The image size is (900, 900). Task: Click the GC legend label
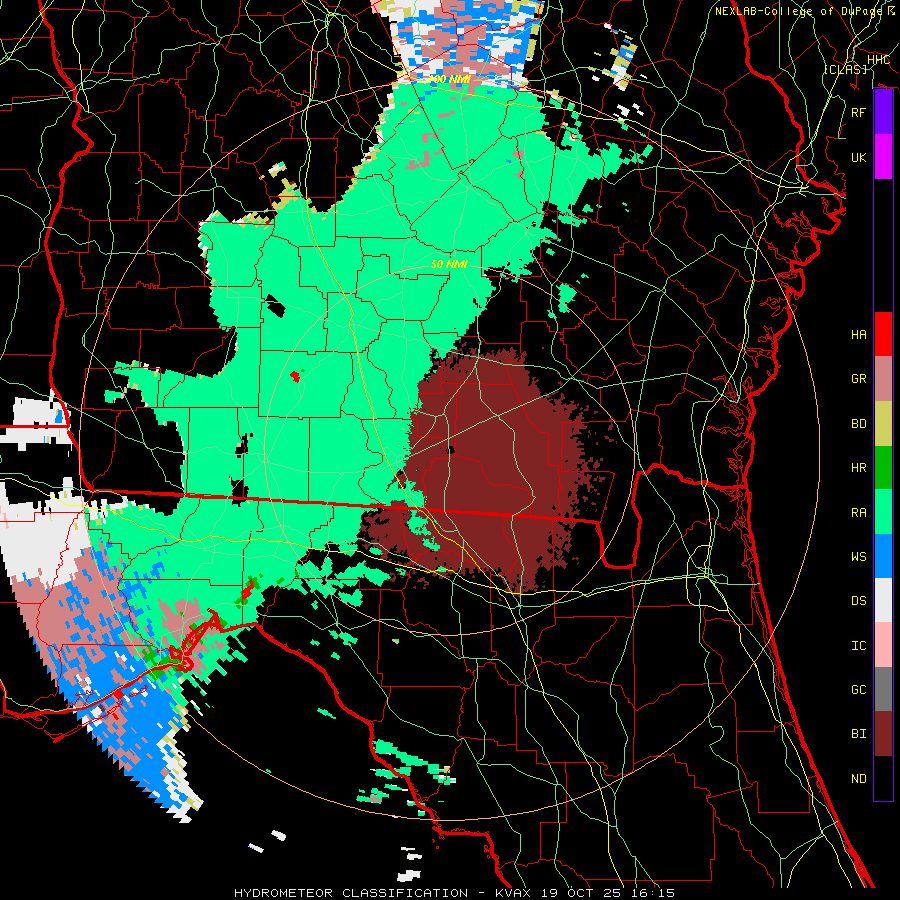tap(858, 690)
